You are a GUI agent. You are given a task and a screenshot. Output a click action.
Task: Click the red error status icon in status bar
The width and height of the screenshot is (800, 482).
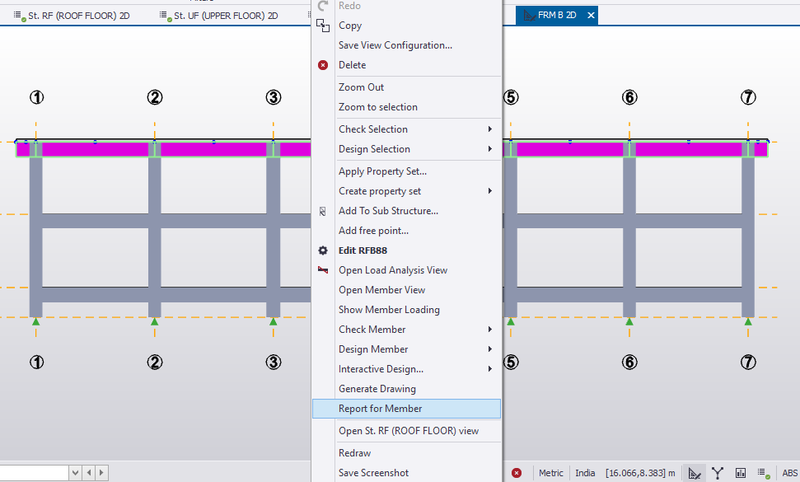[x=516, y=473]
